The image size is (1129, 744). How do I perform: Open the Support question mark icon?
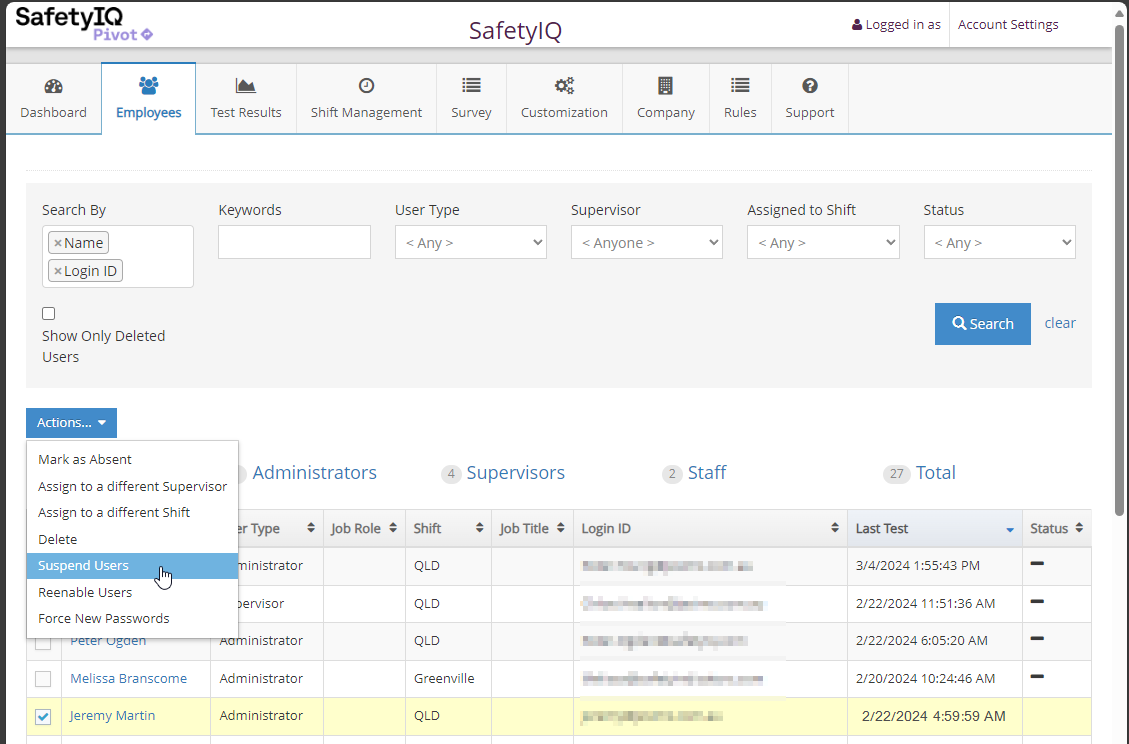point(810,86)
